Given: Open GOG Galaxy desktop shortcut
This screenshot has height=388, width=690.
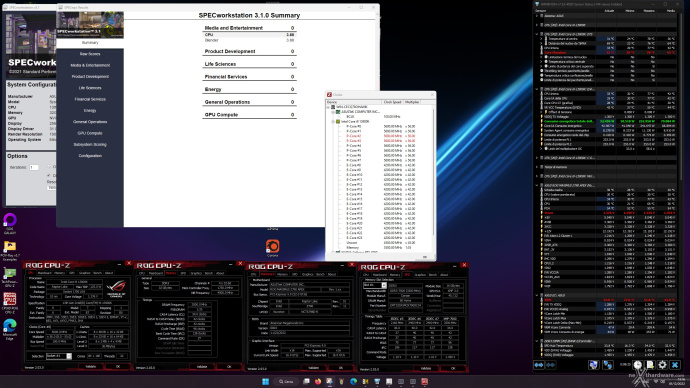Looking at the screenshot, I should click(x=10, y=223).
